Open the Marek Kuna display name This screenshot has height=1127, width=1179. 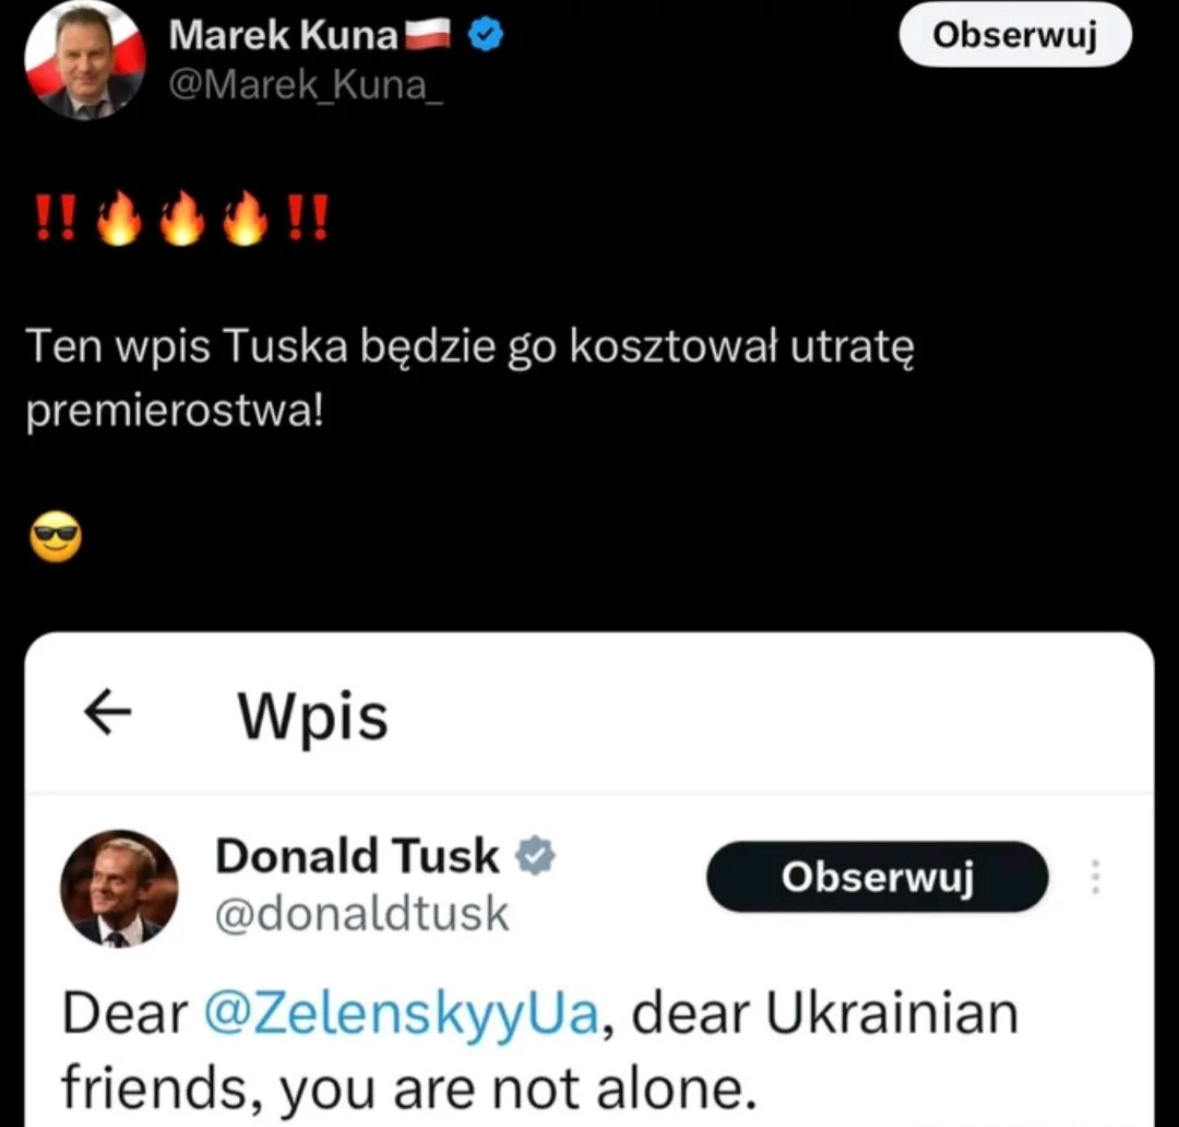pos(283,35)
